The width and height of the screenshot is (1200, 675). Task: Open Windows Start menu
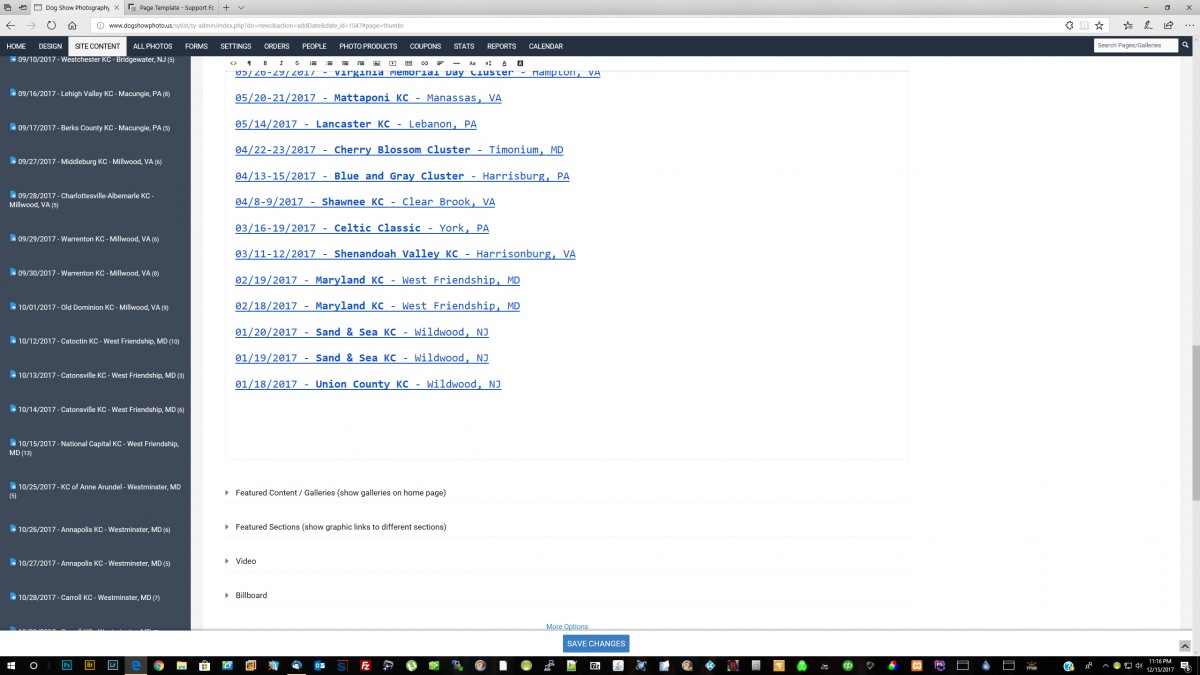click(x=11, y=665)
